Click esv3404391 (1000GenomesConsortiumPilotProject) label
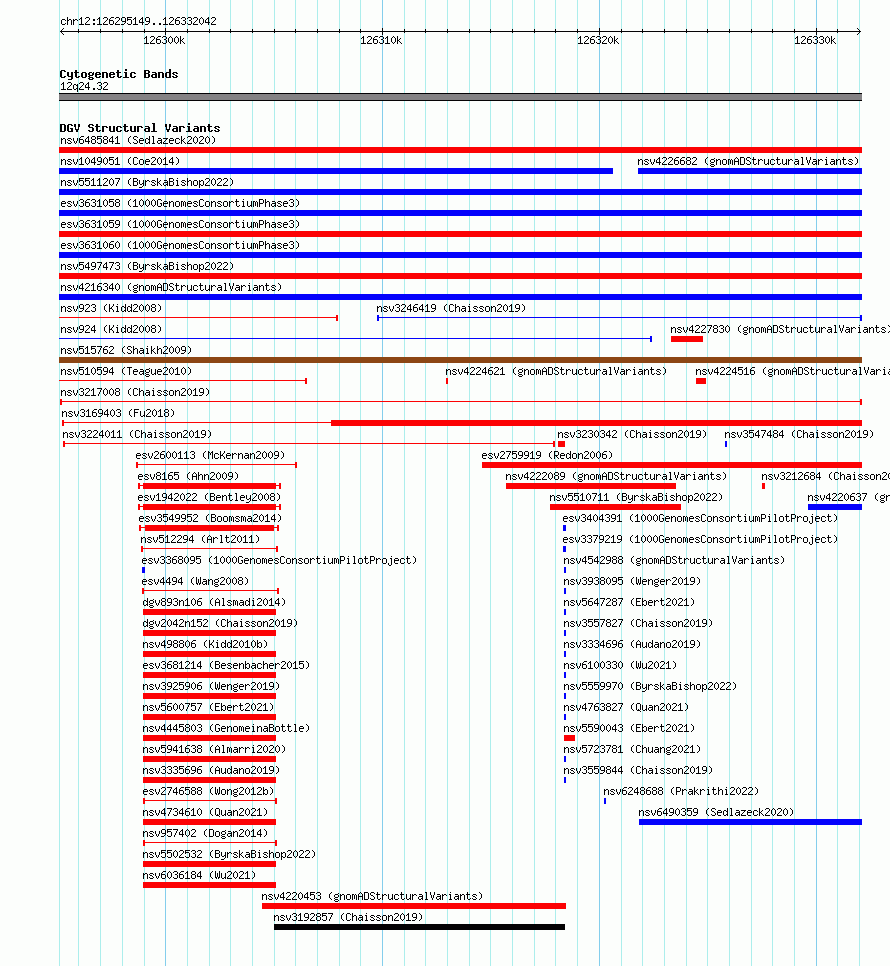The image size is (890, 966). pos(700,518)
